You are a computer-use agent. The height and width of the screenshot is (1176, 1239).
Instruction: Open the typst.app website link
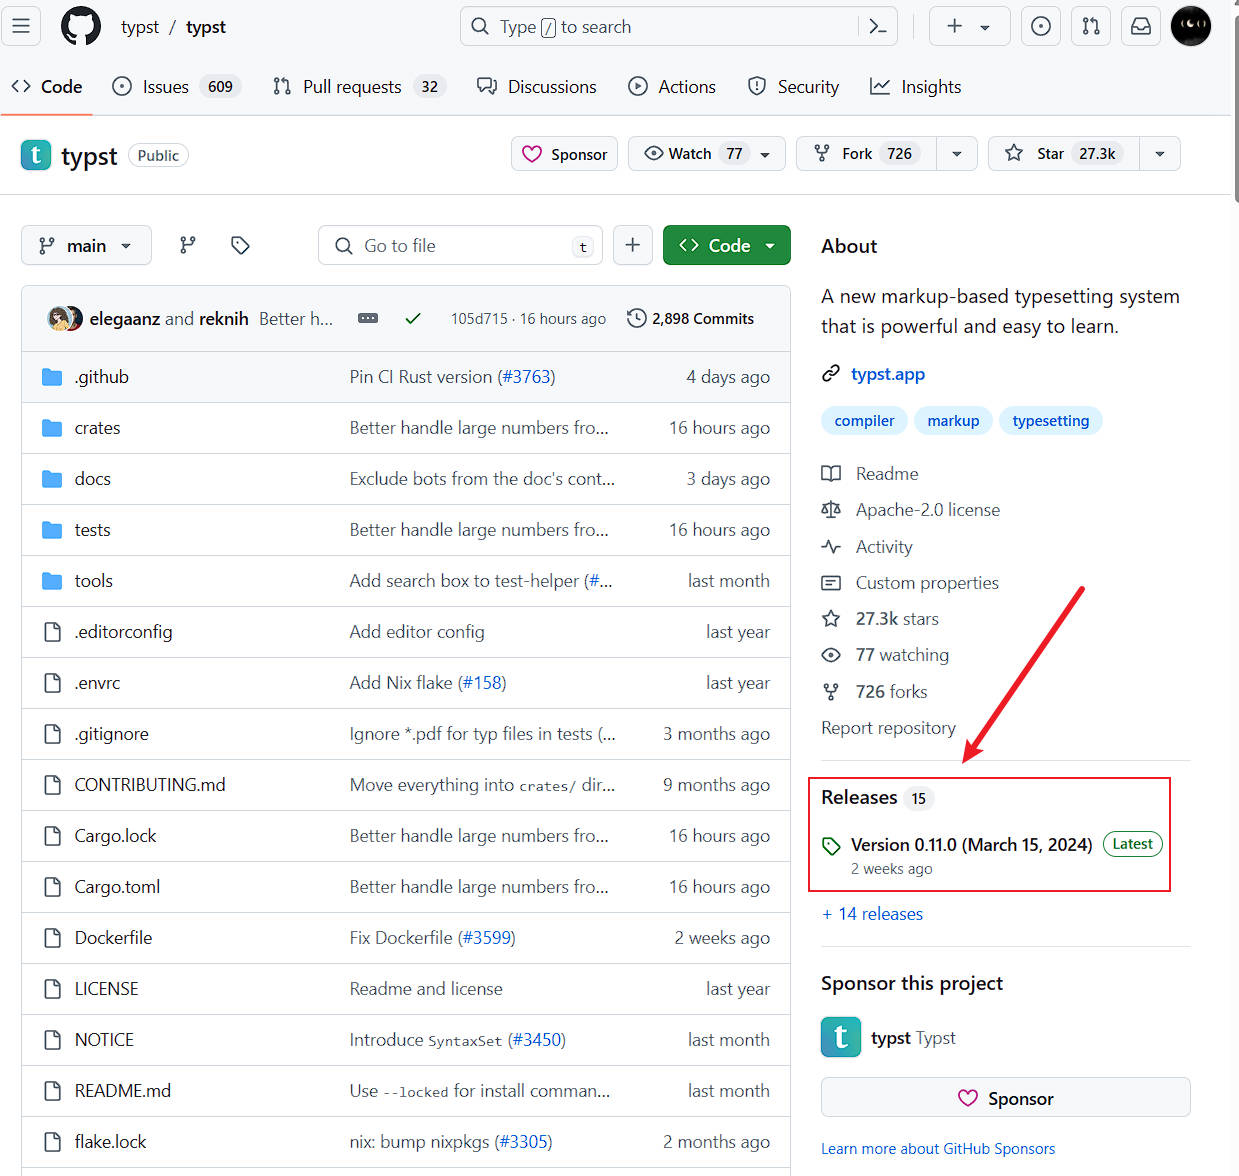point(887,374)
